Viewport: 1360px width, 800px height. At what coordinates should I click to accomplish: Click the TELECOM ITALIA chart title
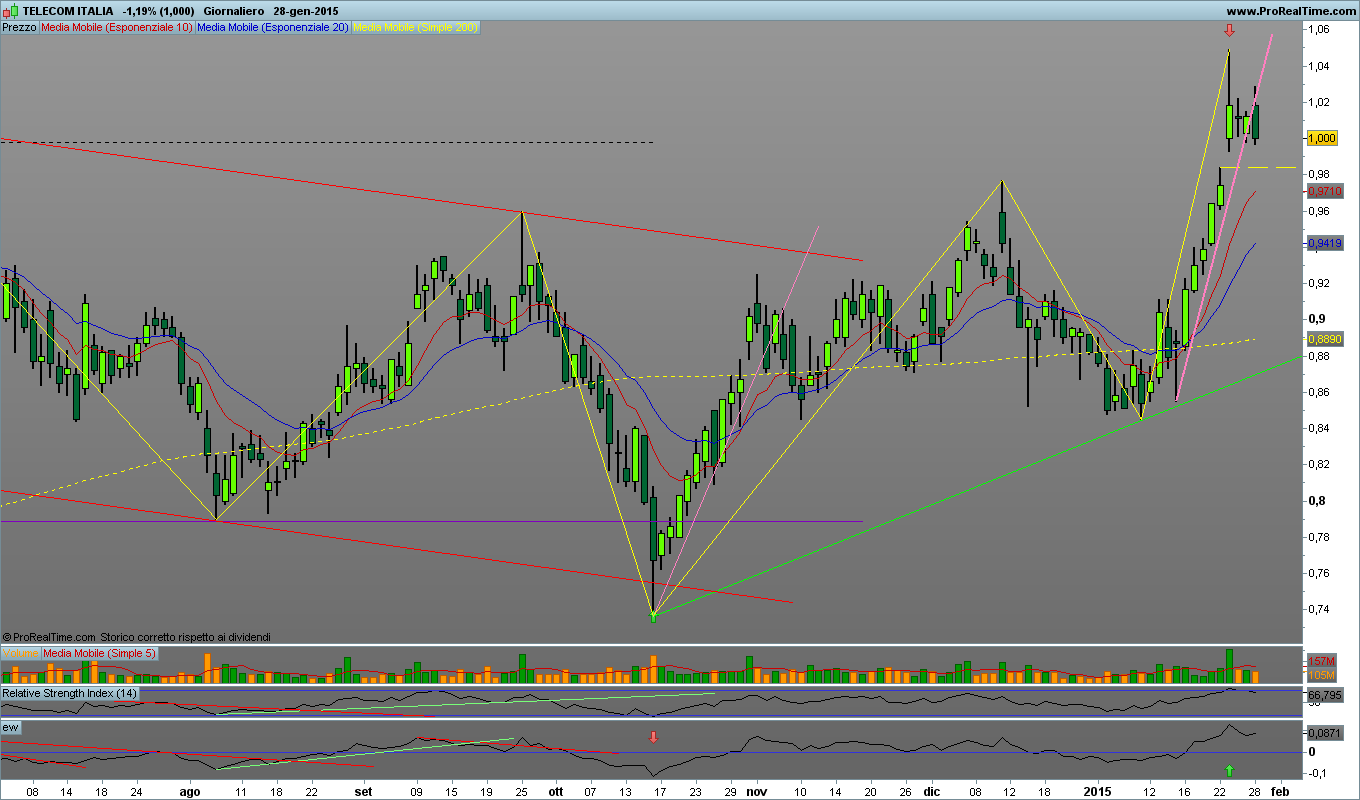pyautogui.click(x=69, y=10)
